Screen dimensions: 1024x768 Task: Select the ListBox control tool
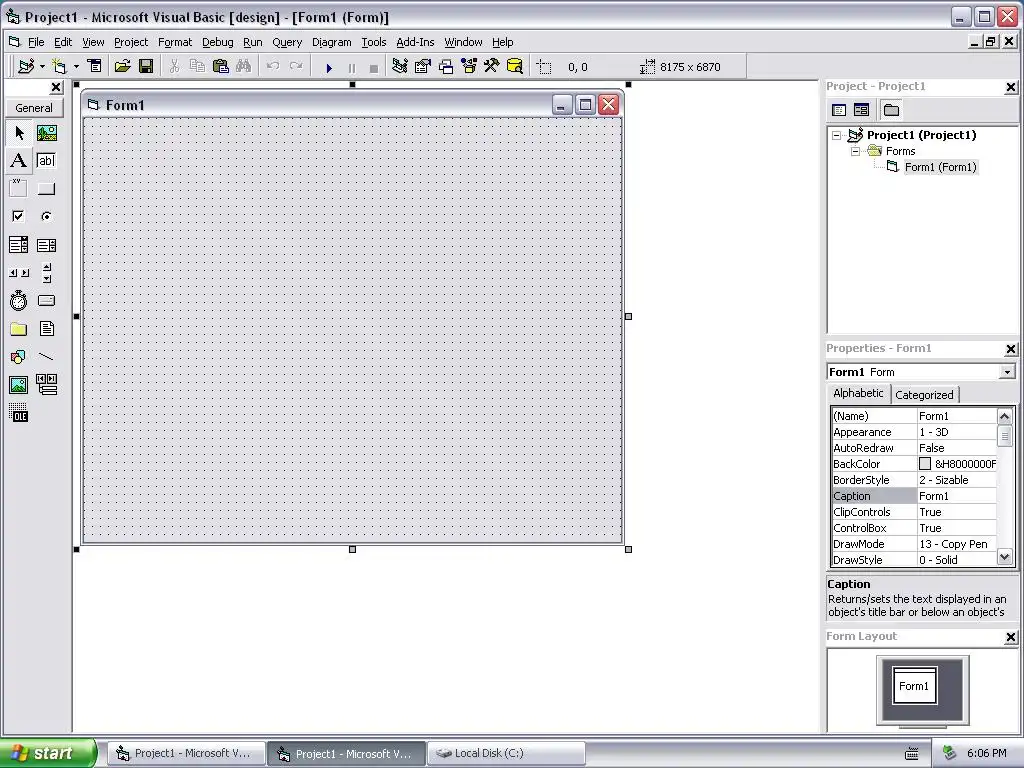[46, 245]
